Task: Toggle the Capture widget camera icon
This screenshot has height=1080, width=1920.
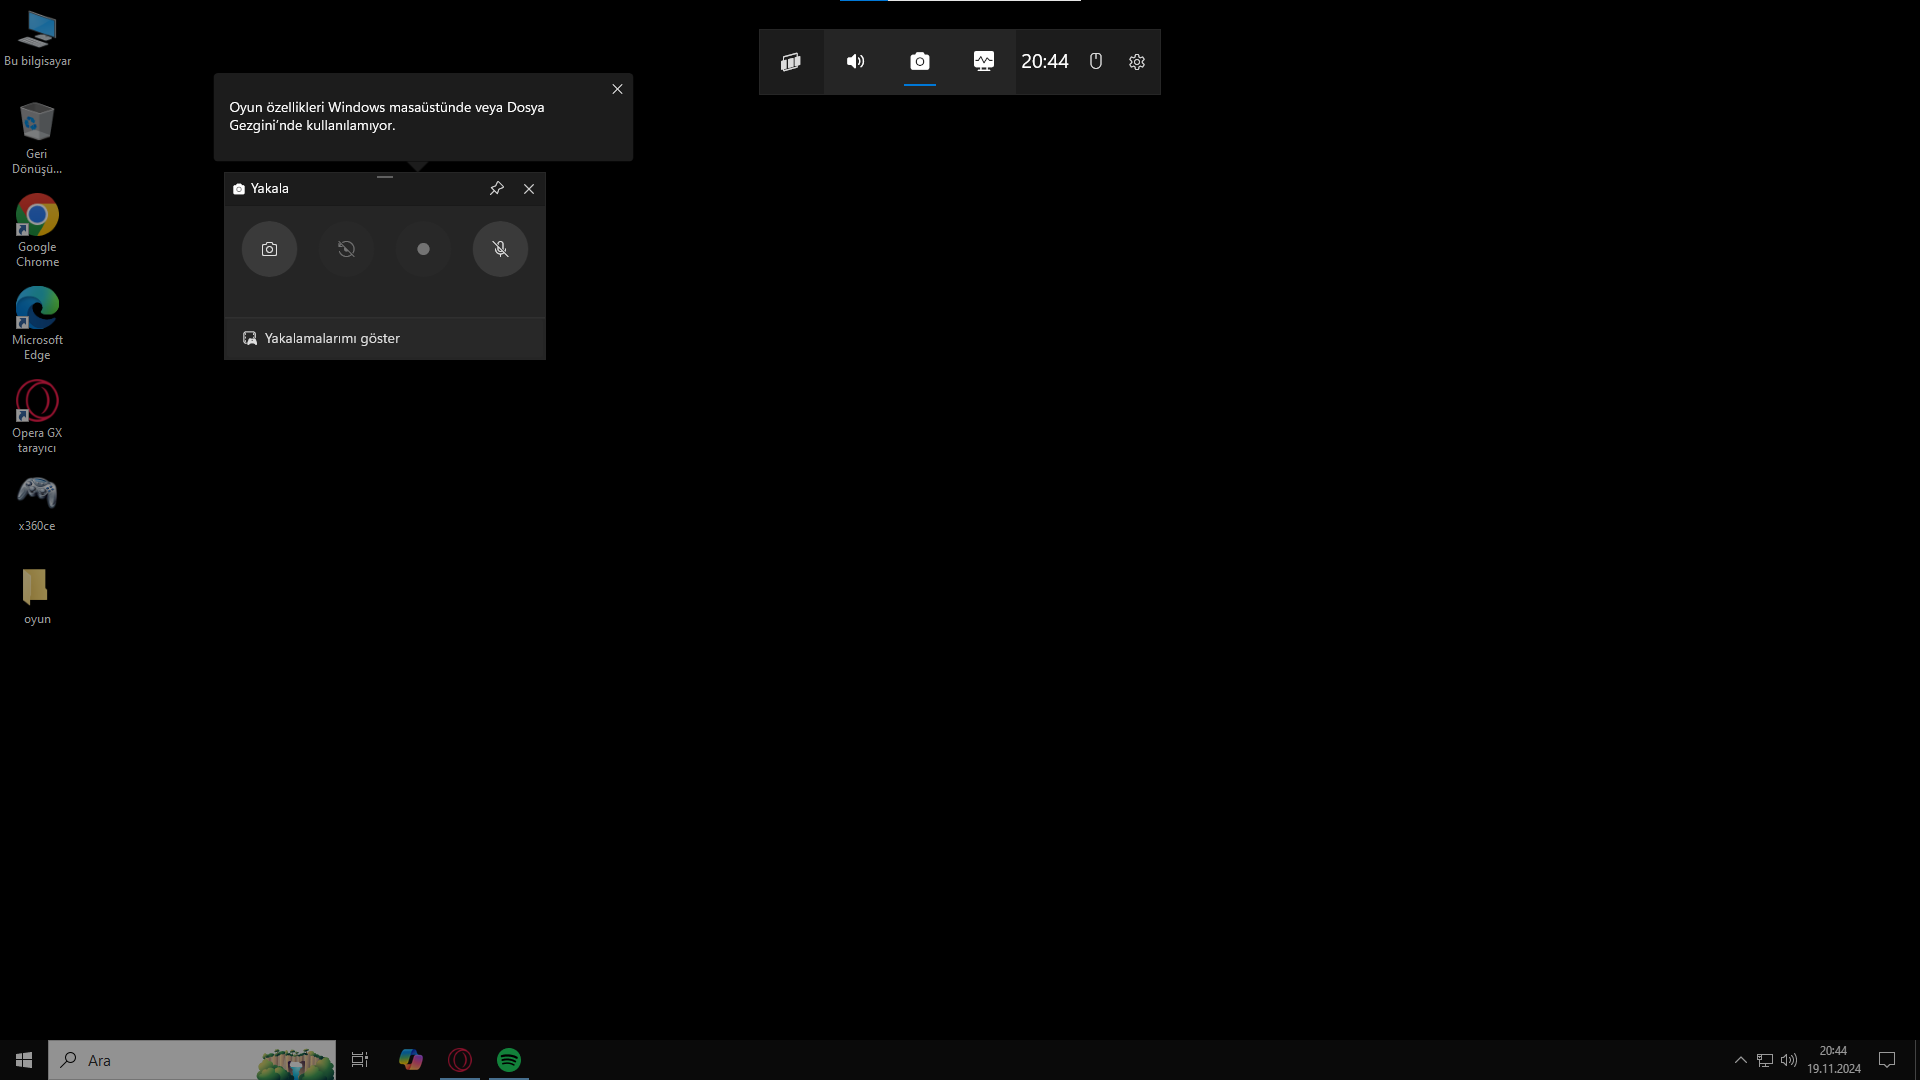Action: (920, 62)
